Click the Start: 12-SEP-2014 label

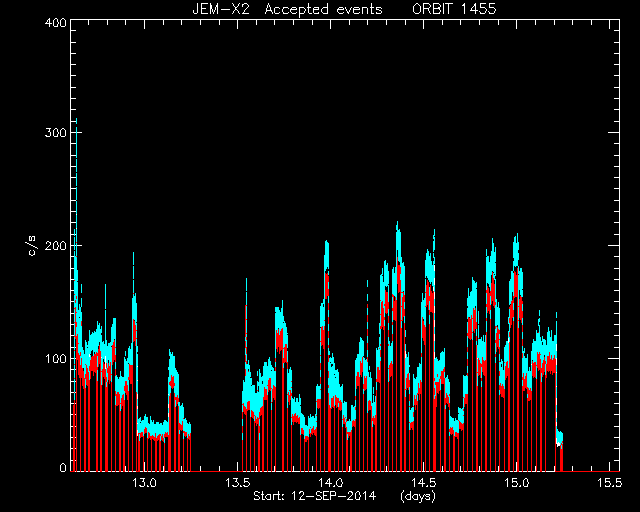(314, 496)
